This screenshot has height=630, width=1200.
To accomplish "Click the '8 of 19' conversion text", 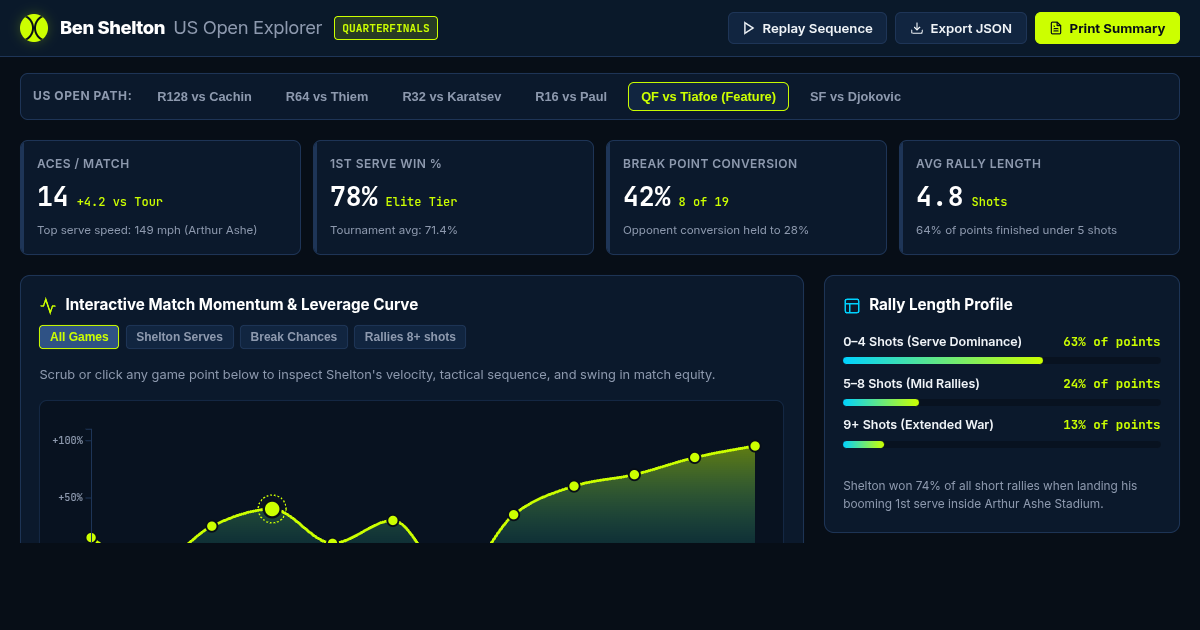I will pyautogui.click(x=704, y=202).
